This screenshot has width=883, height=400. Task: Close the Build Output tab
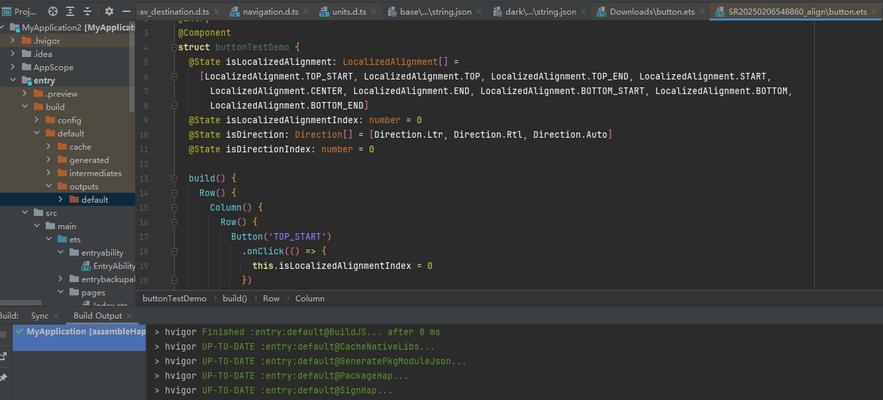point(128,316)
